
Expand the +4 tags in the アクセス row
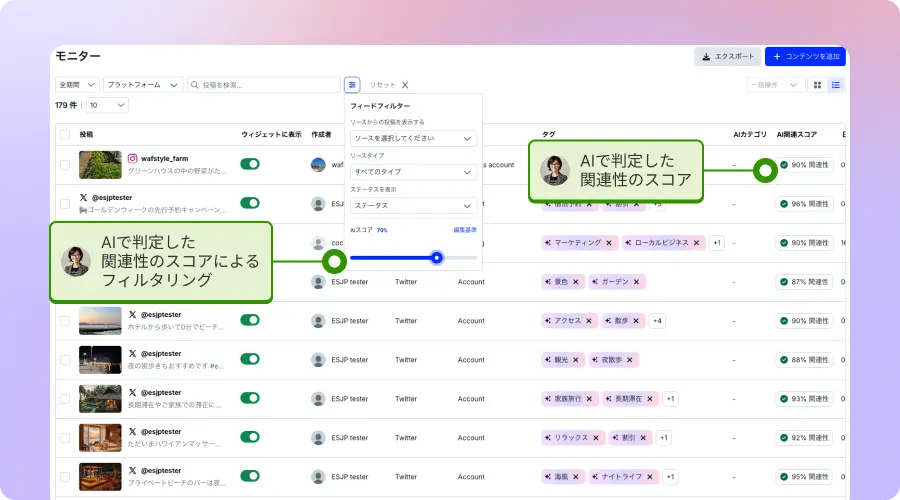(x=657, y=321)
